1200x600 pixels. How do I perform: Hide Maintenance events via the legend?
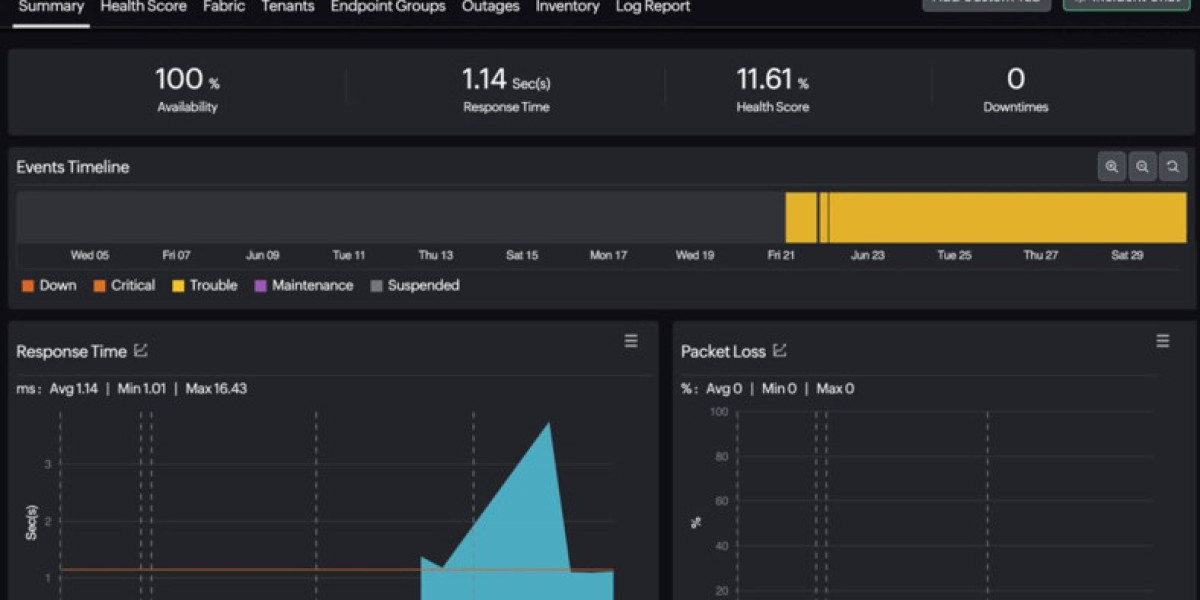(x=303, y=286)
